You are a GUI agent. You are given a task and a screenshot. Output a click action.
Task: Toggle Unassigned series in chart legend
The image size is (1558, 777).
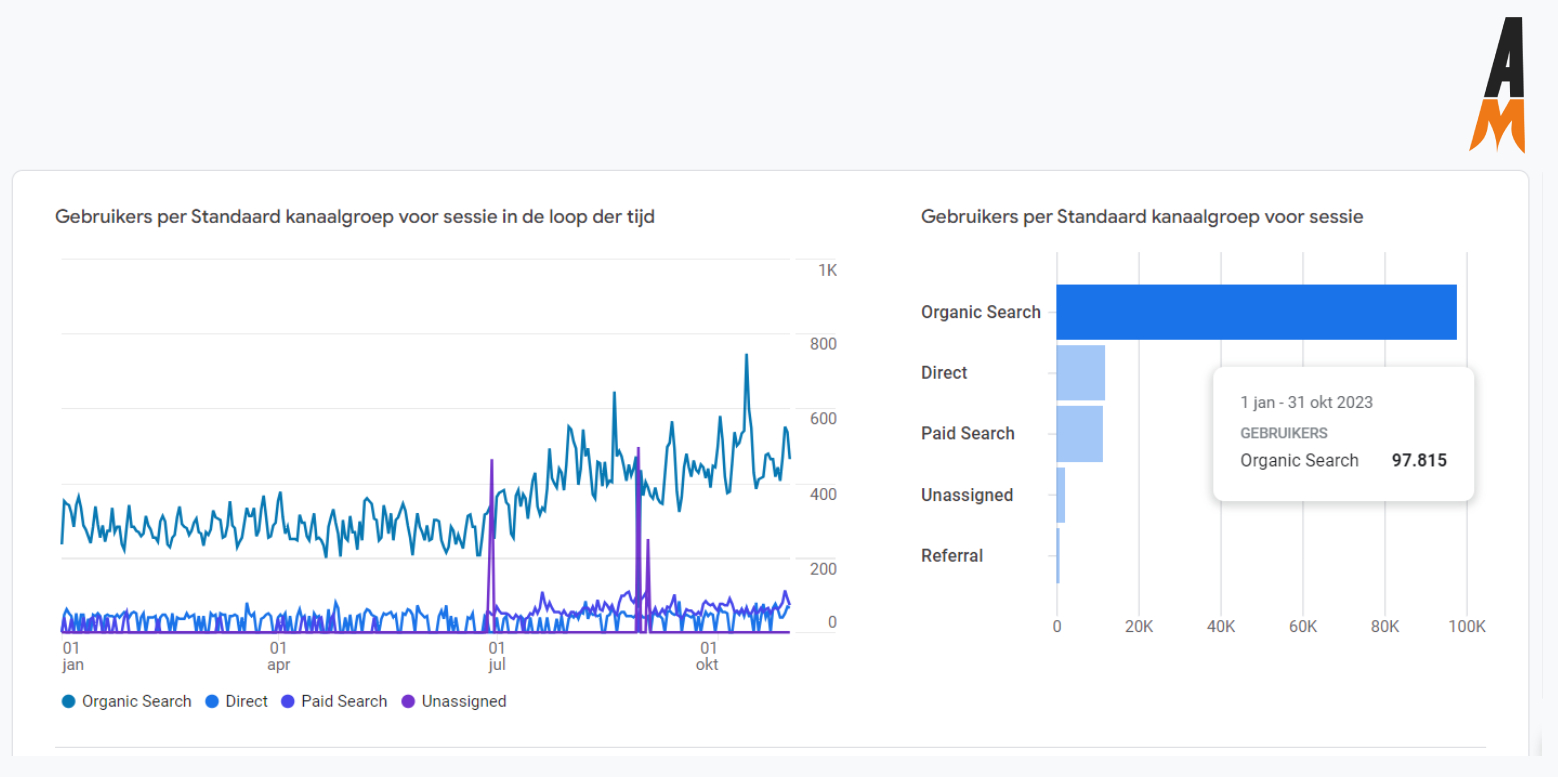[454, 702]
